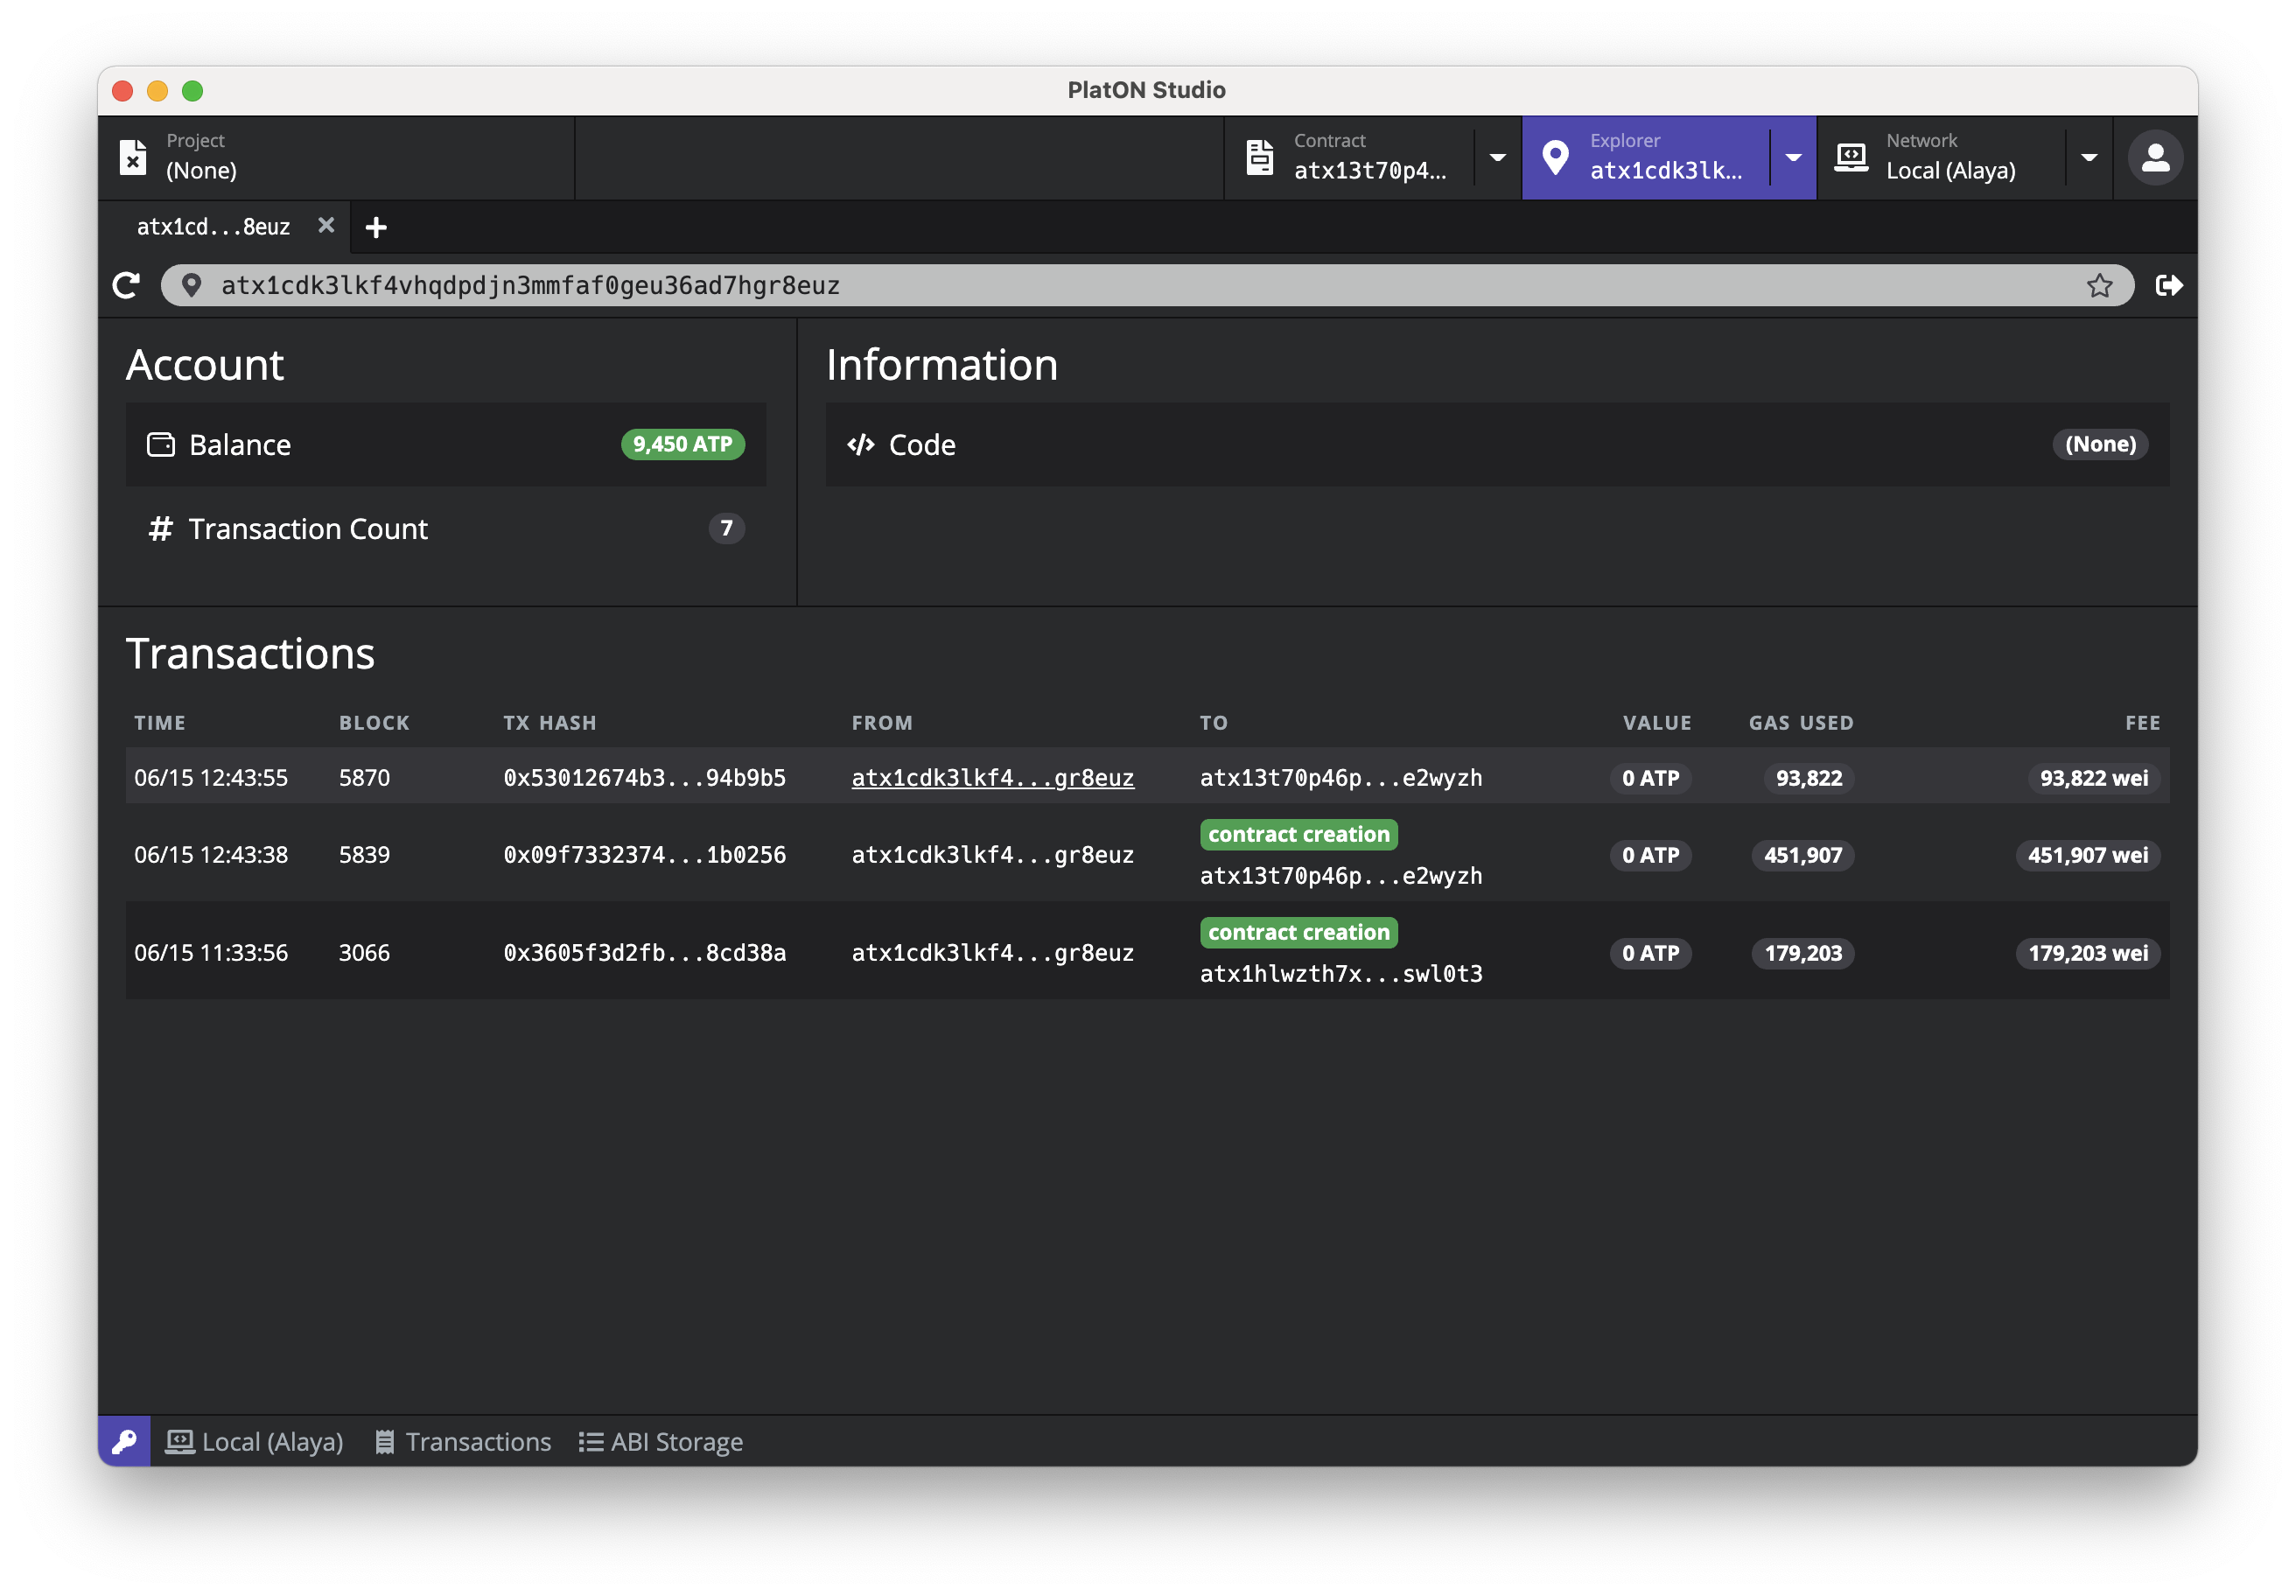
Task: Click the refresh icon beside address bar
Action: (x=126, y=286)
